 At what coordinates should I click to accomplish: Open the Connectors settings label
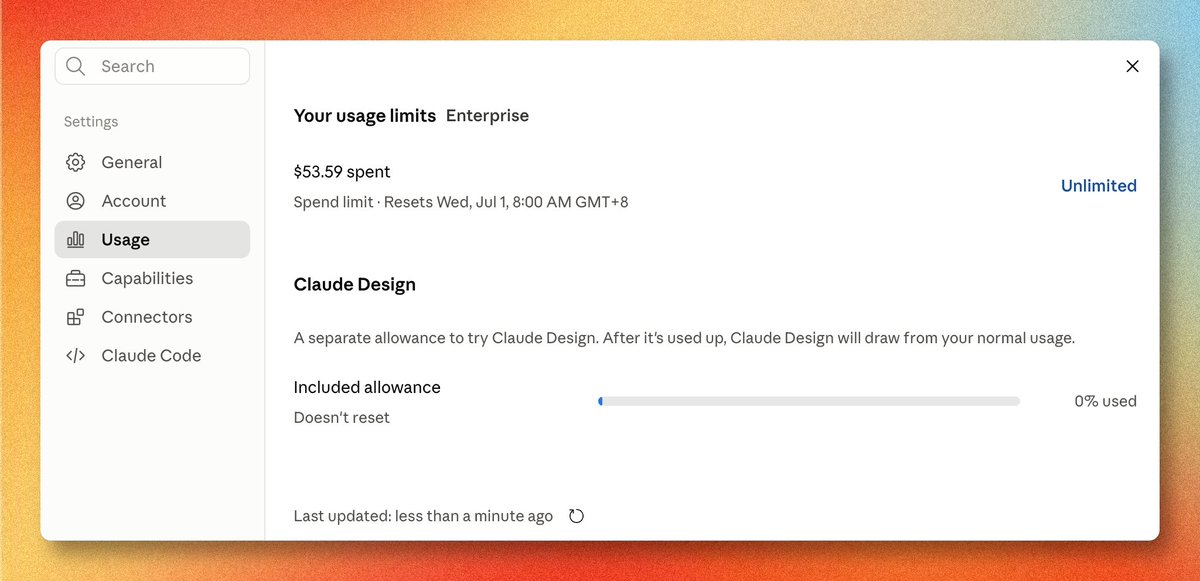pyautogui.click(x=146, y=317)
